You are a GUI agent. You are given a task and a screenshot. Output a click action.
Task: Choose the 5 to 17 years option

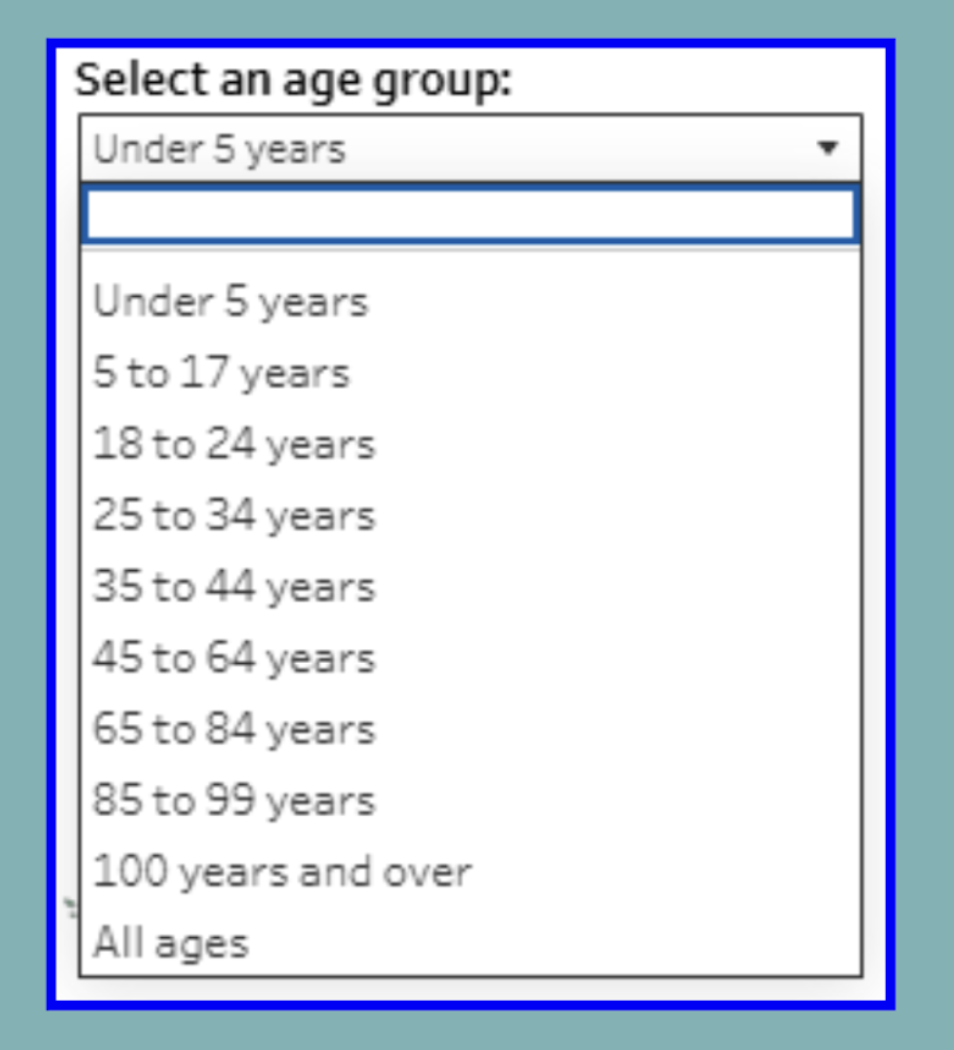(222, 374)
